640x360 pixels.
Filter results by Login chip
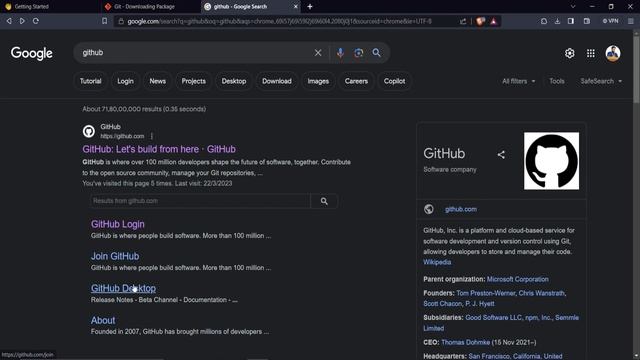(125, 81)
